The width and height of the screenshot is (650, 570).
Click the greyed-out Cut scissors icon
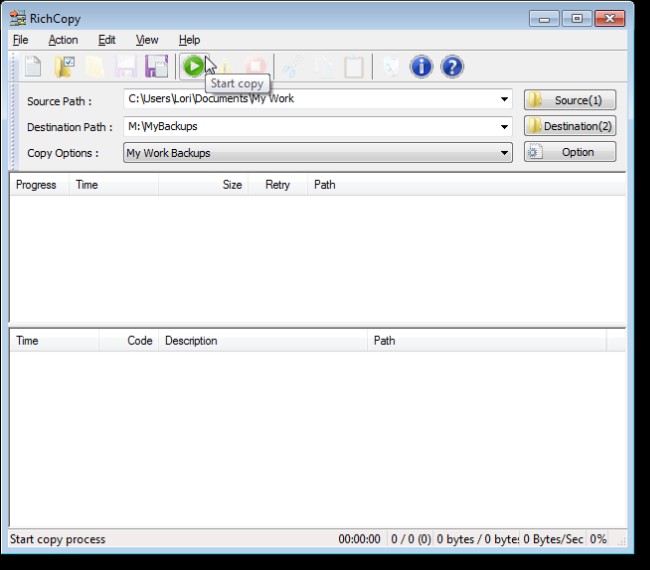coord(292,66)
